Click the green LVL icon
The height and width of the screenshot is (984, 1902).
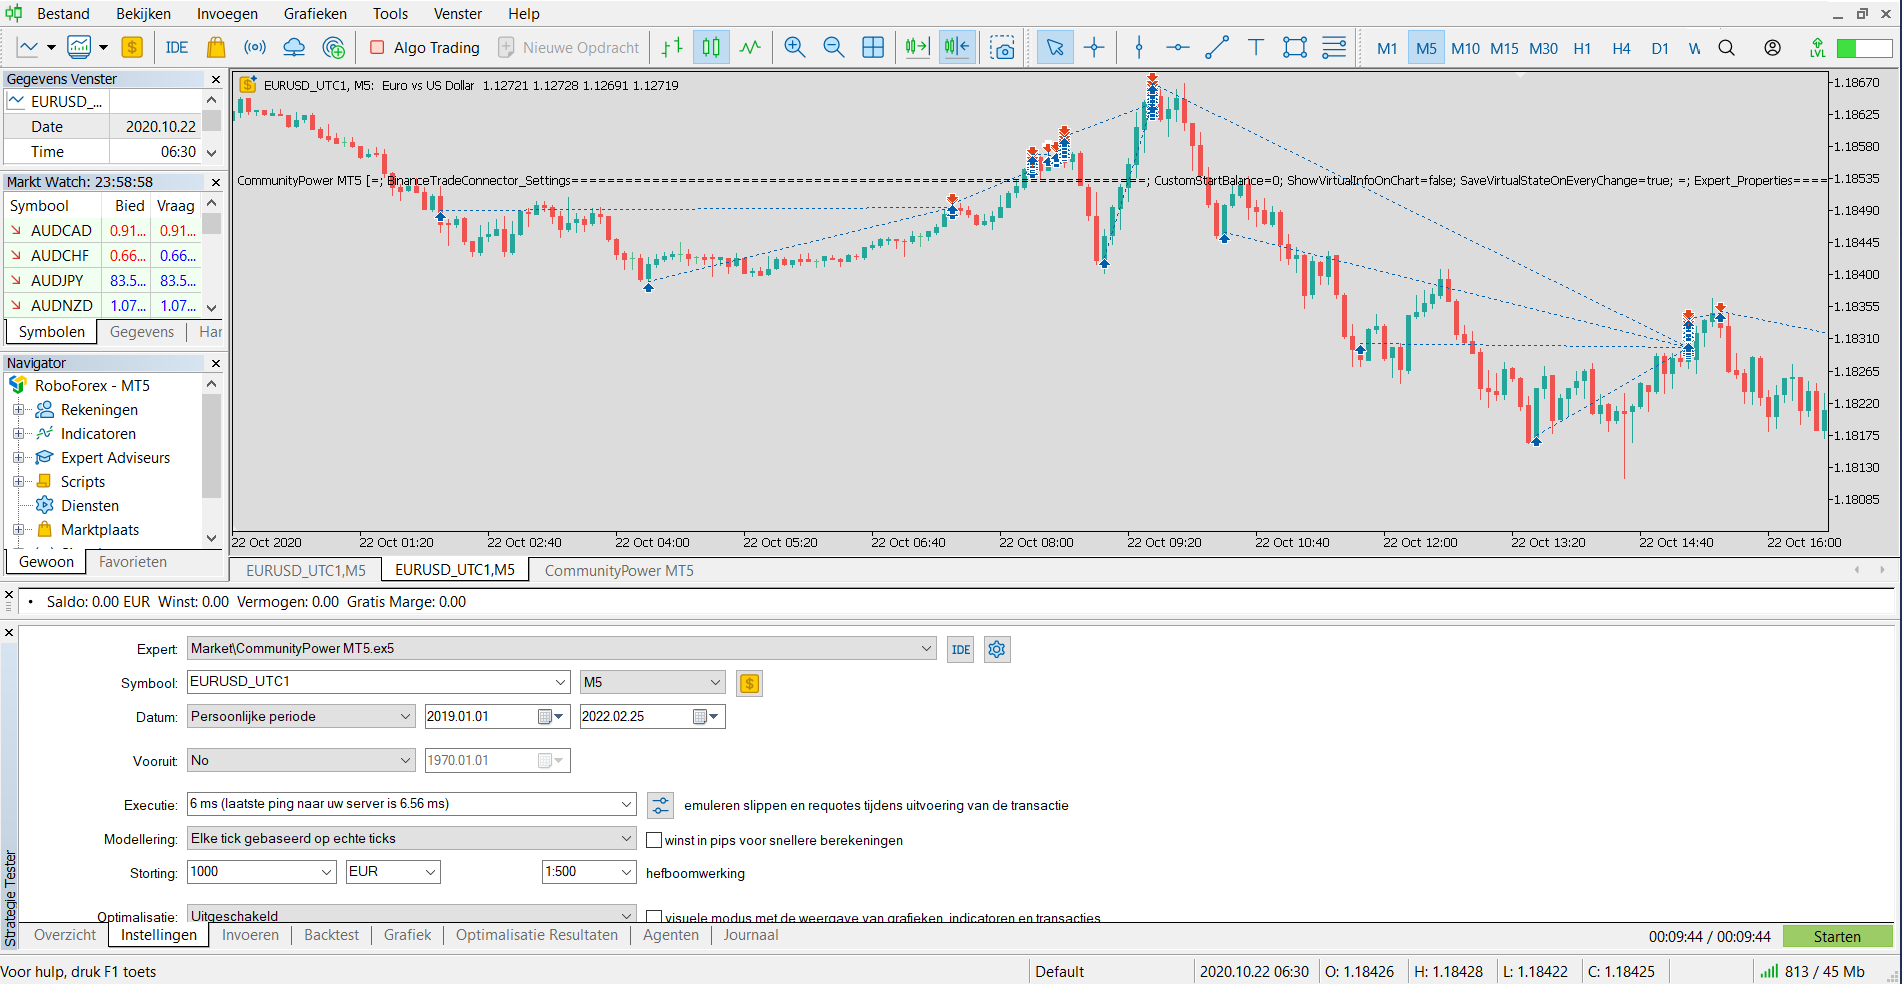coord(1818,47)
